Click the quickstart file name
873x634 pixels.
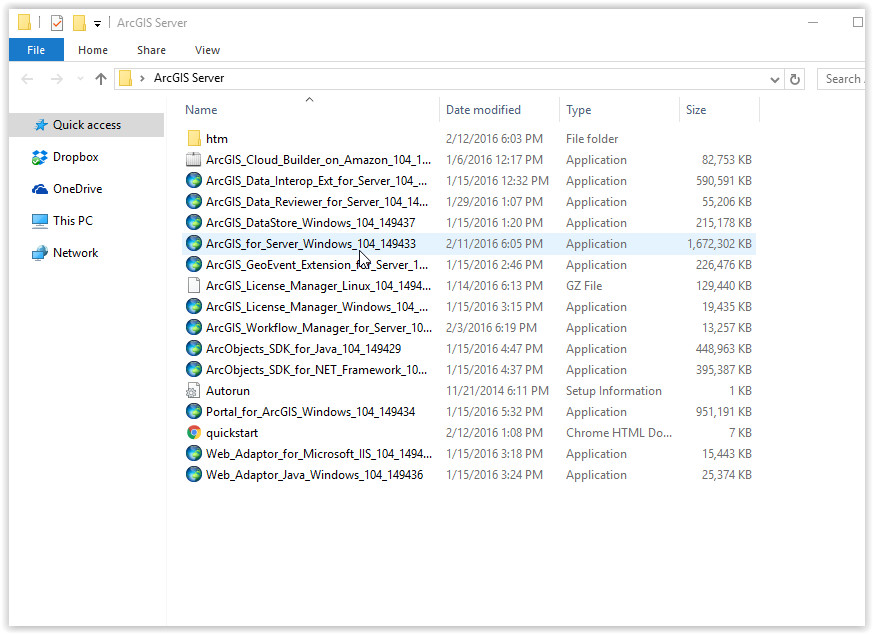pos(232,433)
